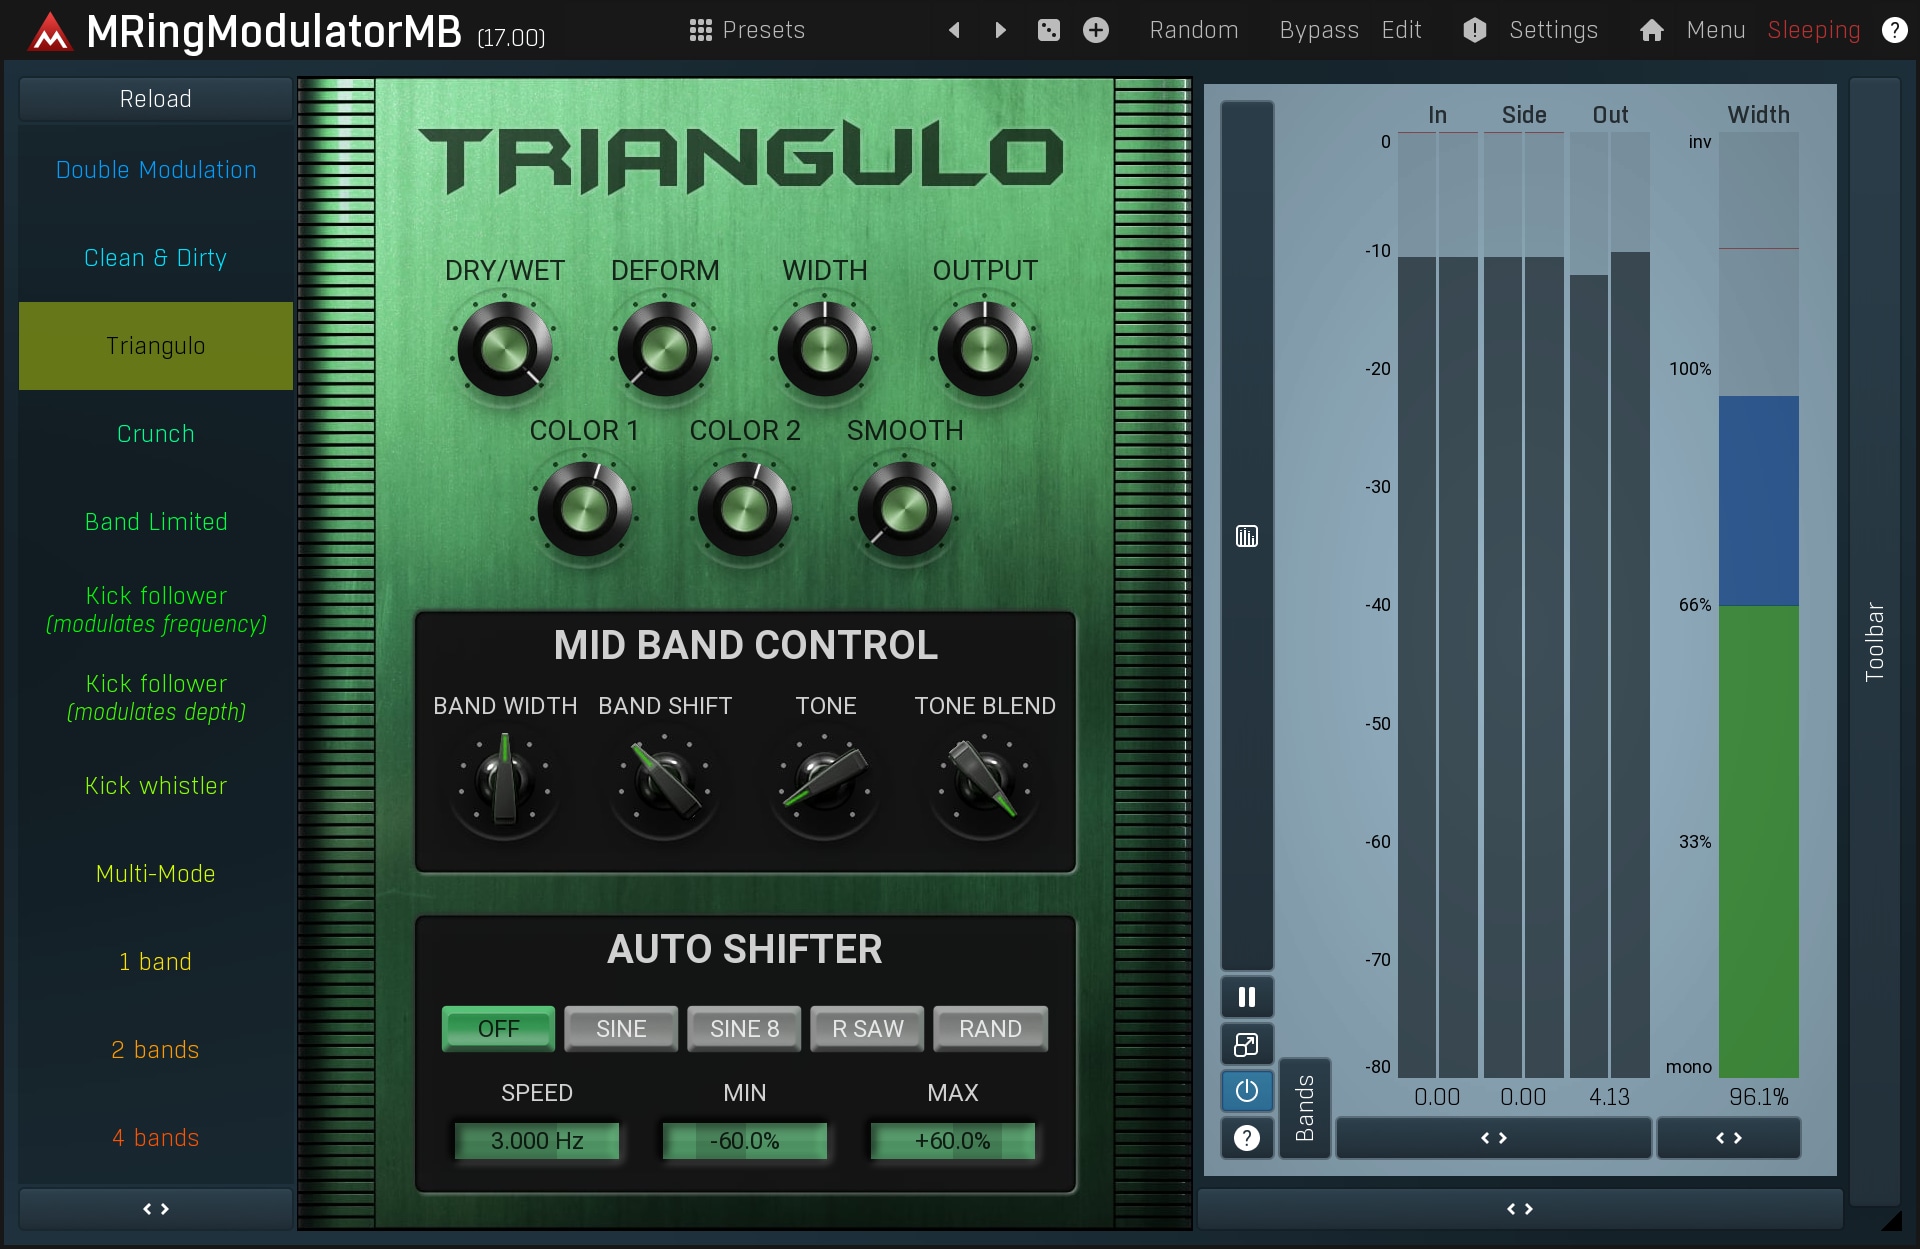The width and height of the screenshot is (1920, 1249).
Task: Click the Bypass button
Action: click(x=1318, y=30)
